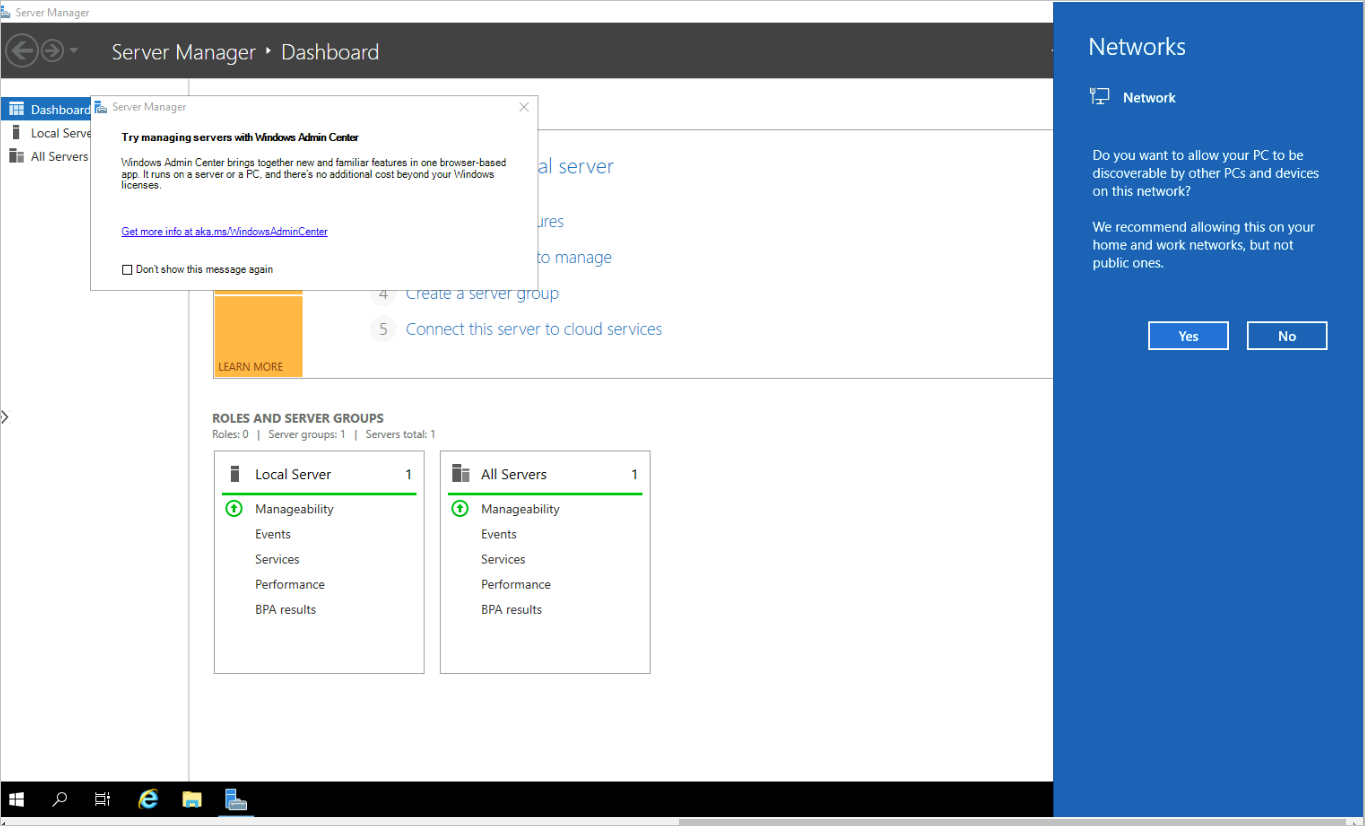This screenshot has height=826, width=1365.
Task: Open the All Servers tile header
Action: coord(545,474)
